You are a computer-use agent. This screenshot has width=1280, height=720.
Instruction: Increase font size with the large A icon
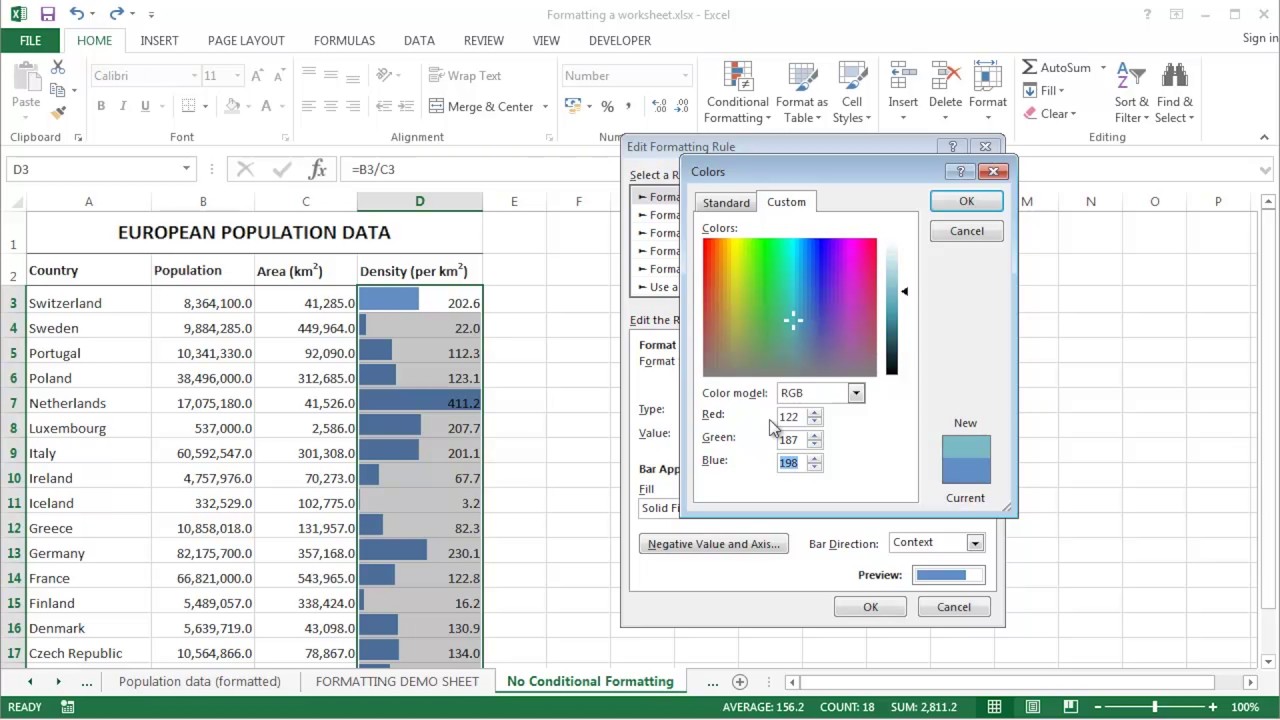click(257, 76)
